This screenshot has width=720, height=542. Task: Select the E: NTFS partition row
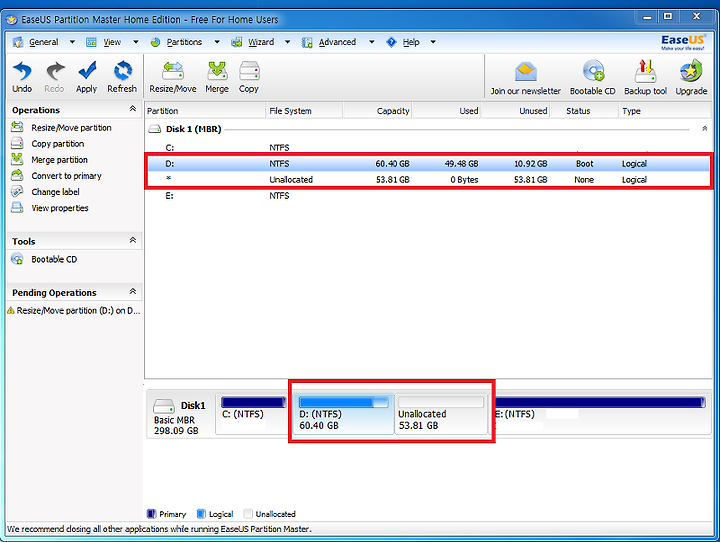[x=428, y=196]
